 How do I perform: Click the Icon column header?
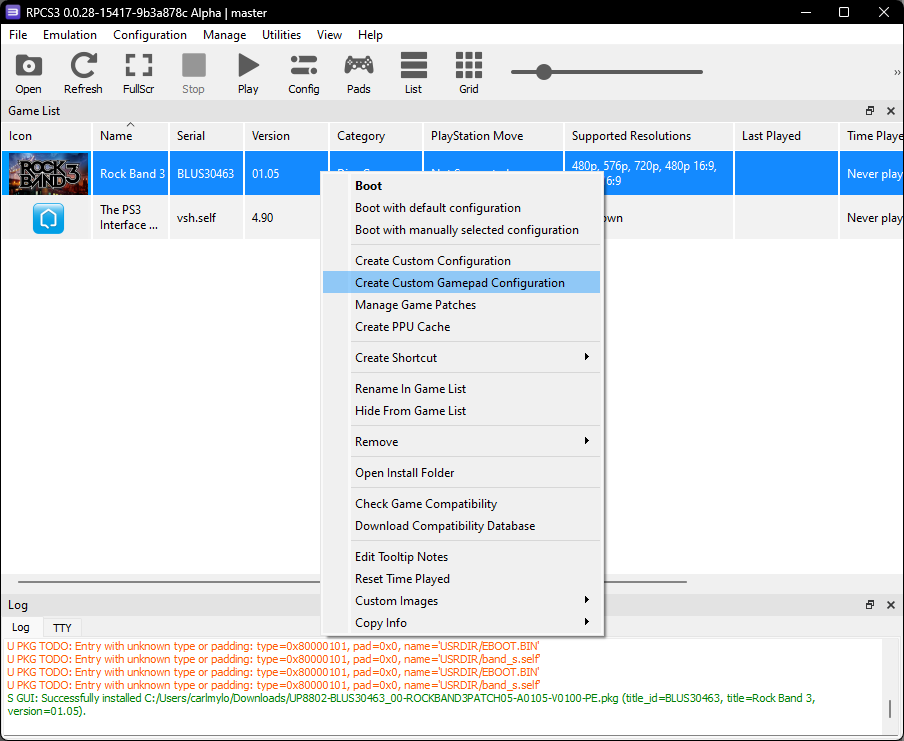(46, 136)
